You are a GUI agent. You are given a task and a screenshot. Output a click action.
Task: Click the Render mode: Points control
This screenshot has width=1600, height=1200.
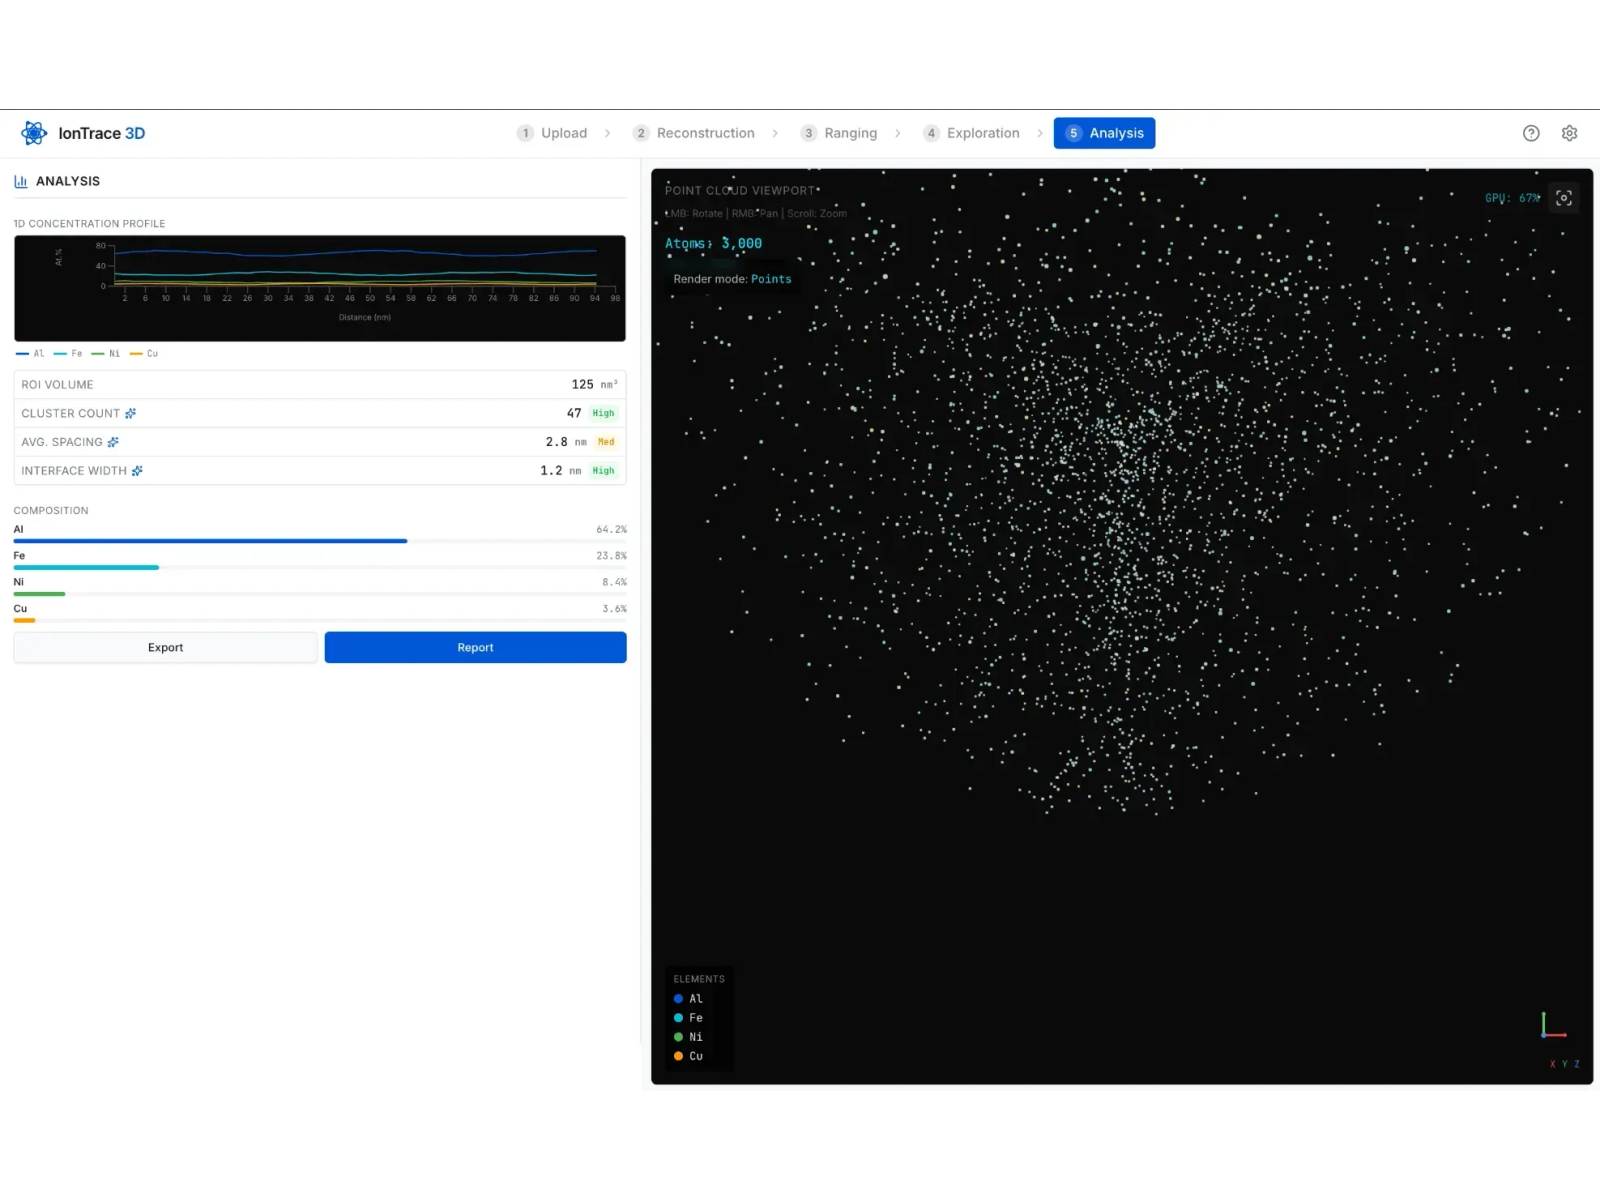pos(732,279)
